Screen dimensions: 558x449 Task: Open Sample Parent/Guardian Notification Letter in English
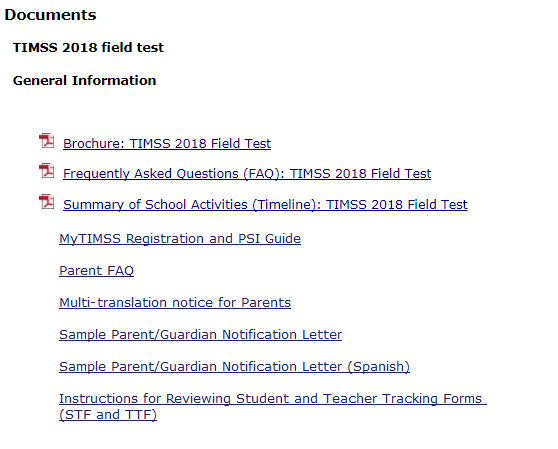[200, 334]
